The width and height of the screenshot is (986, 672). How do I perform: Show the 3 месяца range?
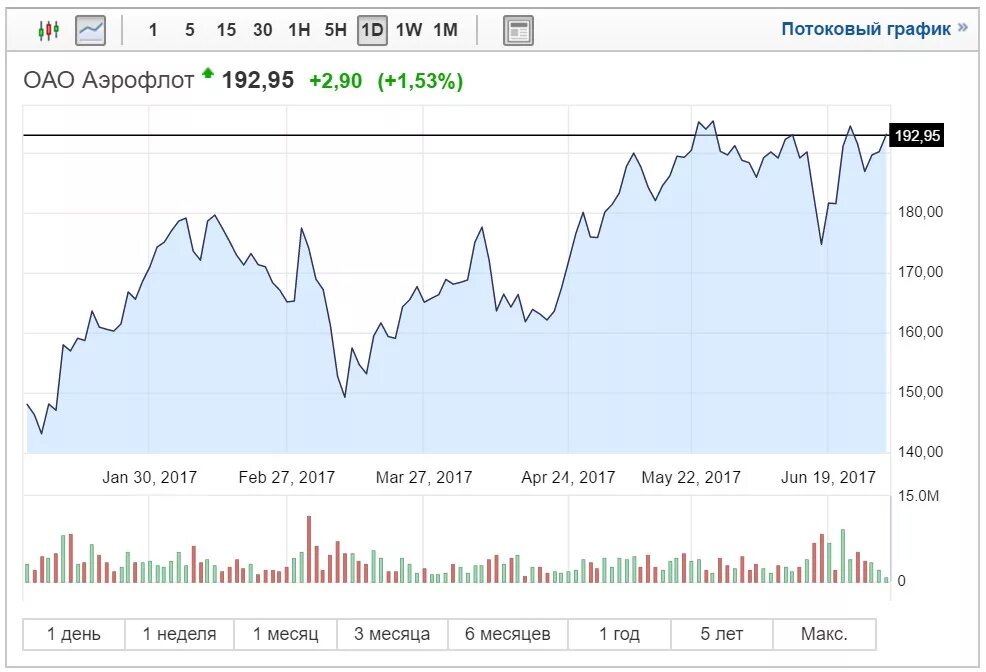(392, 634)
